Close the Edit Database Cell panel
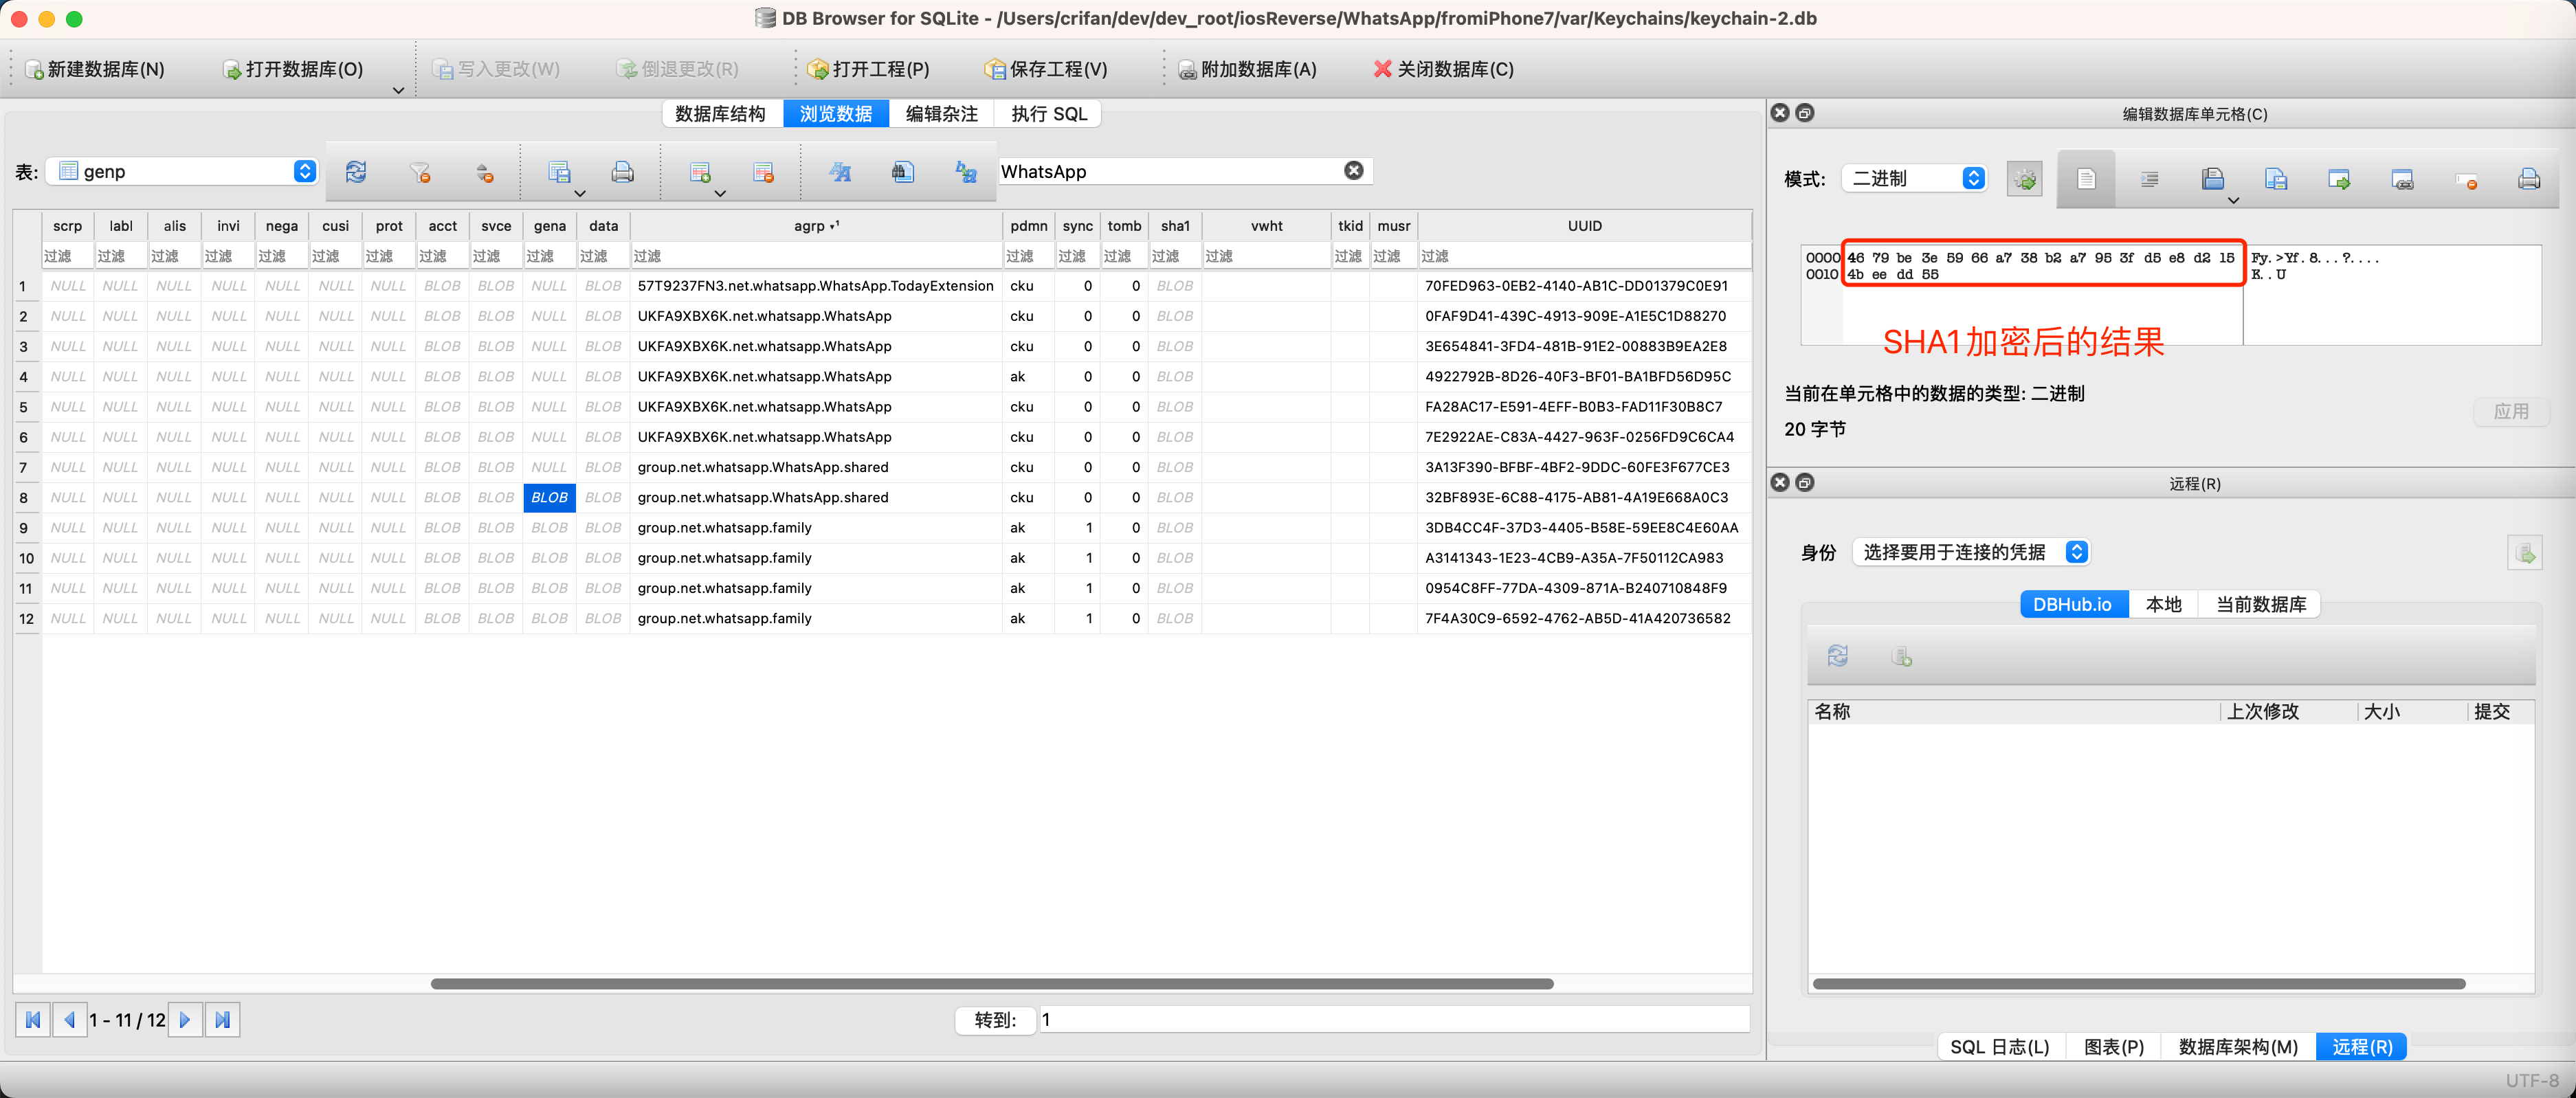2576x1098 pixels. coord(1780,113)
